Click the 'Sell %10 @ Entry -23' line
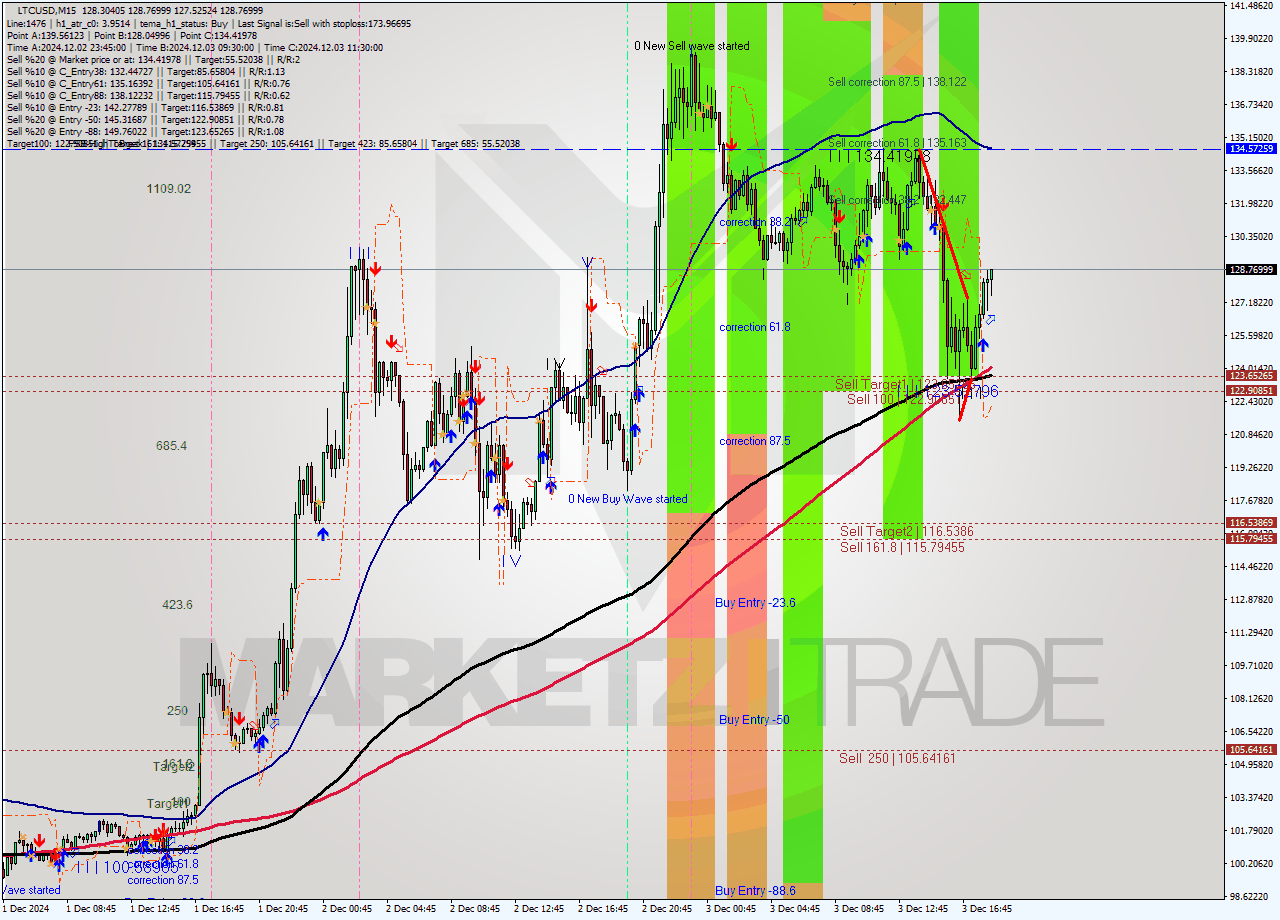Viewport: 1280px width, 920px height. tap(145, 107)
